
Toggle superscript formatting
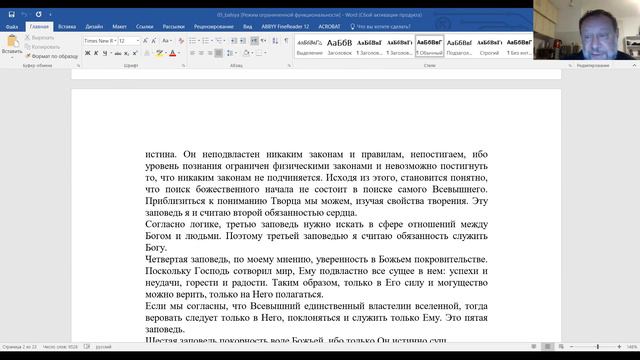135,53
